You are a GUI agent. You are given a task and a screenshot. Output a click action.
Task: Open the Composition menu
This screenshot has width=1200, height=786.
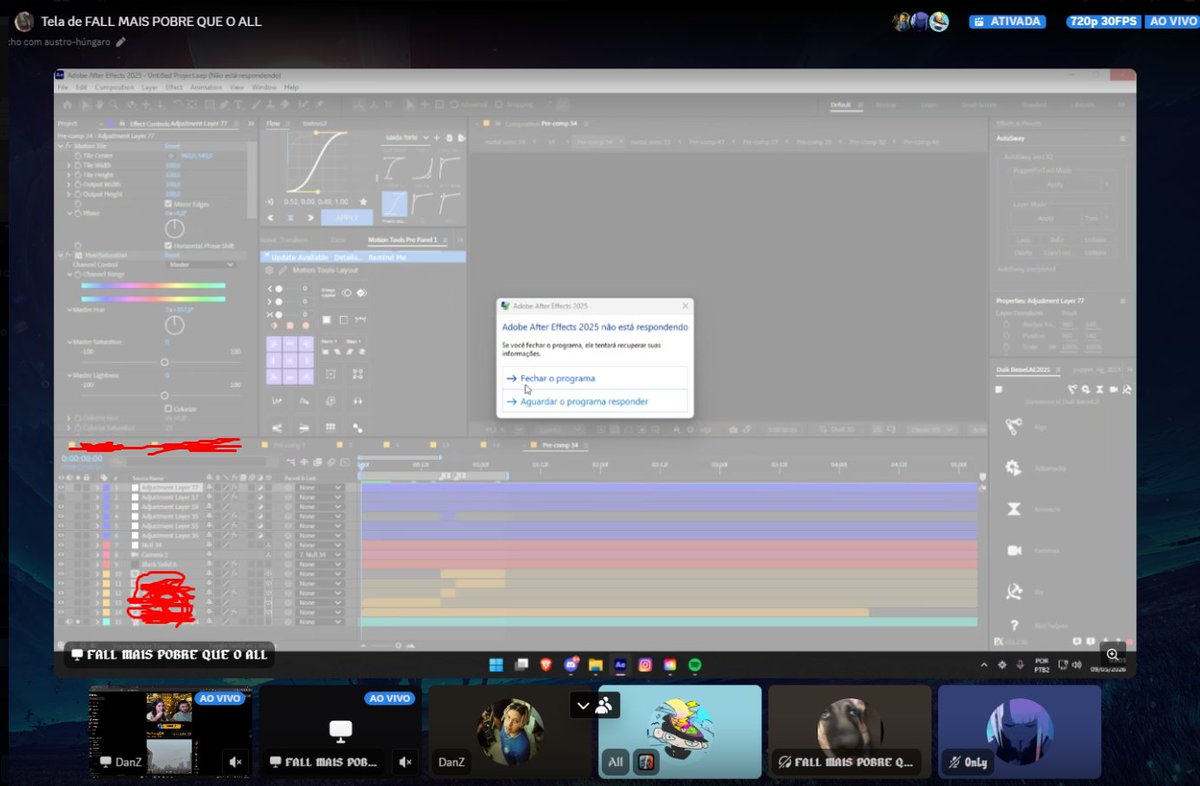(114, 88)
